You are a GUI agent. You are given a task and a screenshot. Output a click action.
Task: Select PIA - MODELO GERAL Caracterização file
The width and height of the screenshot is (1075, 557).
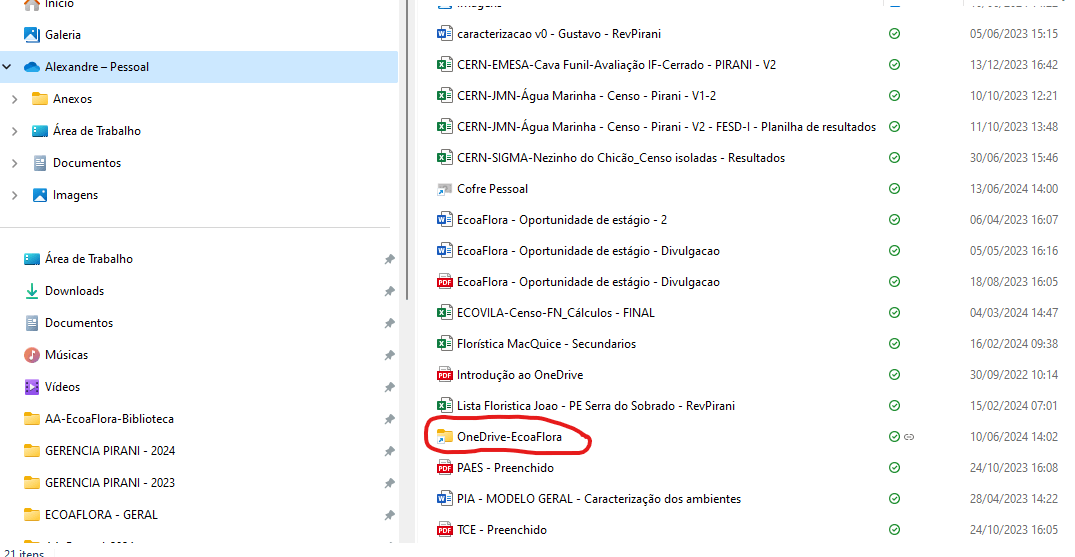pyautogui.click(x=599, y=499)
